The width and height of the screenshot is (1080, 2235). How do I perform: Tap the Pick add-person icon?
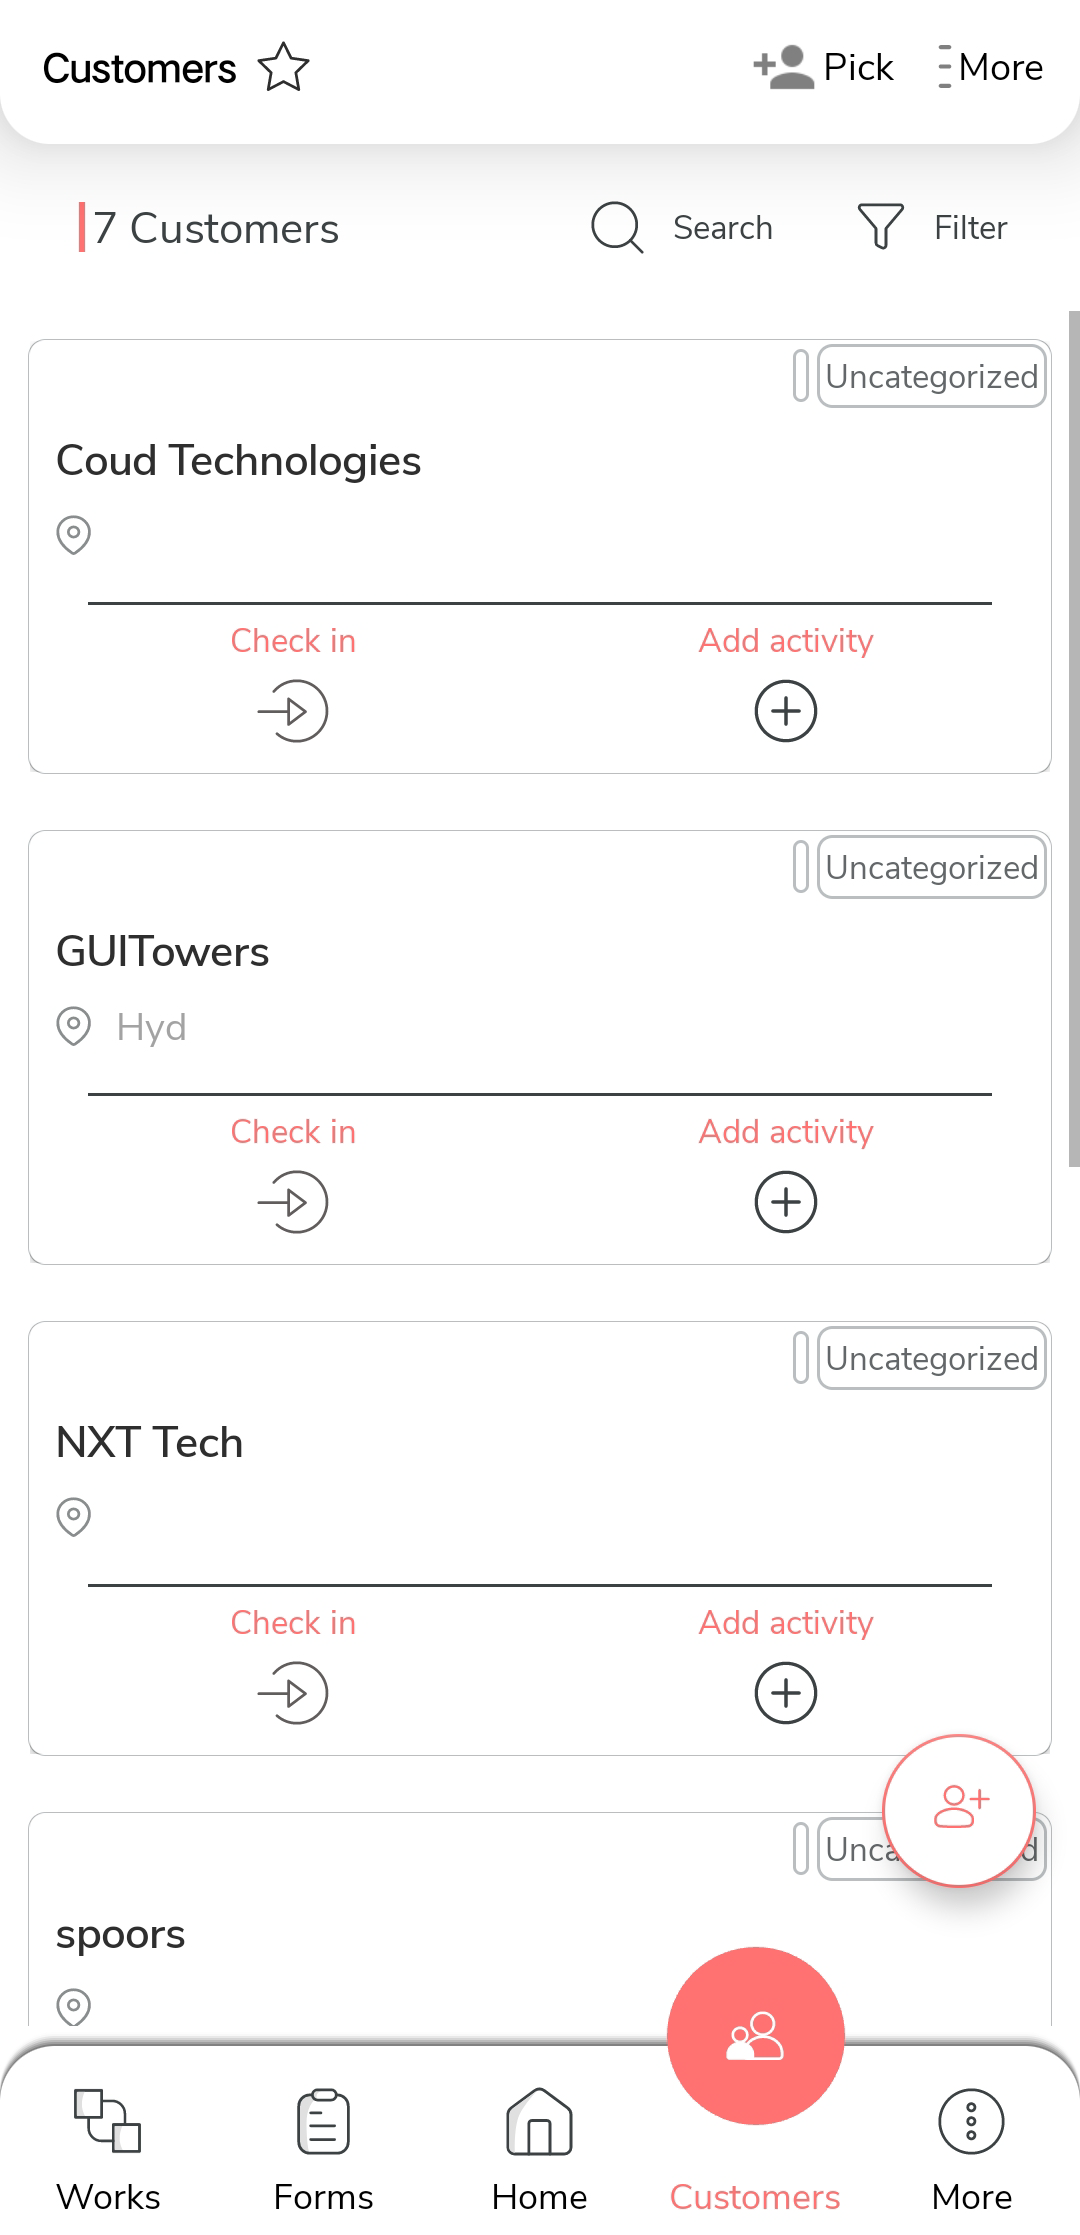783,67
